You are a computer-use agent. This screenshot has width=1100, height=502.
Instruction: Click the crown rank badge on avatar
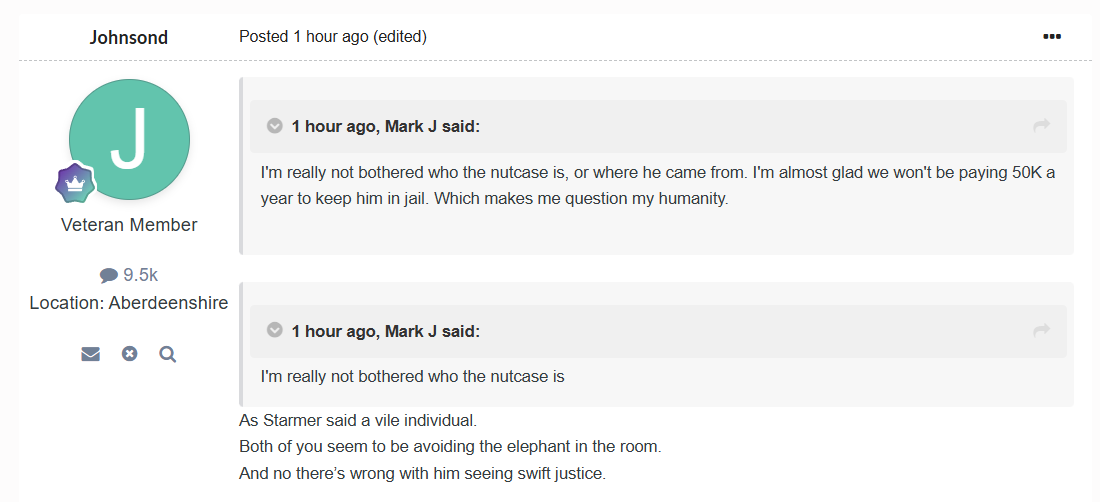(x=74, y=183)
